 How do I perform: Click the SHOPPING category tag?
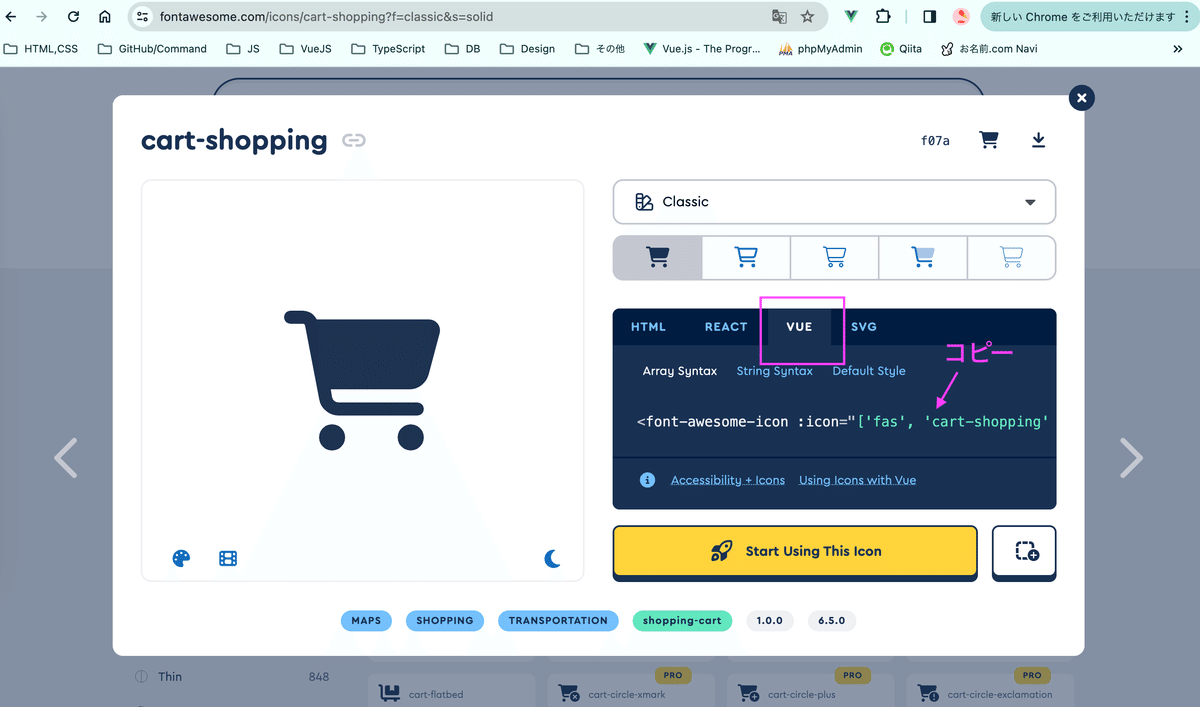(x=445, y=621)
